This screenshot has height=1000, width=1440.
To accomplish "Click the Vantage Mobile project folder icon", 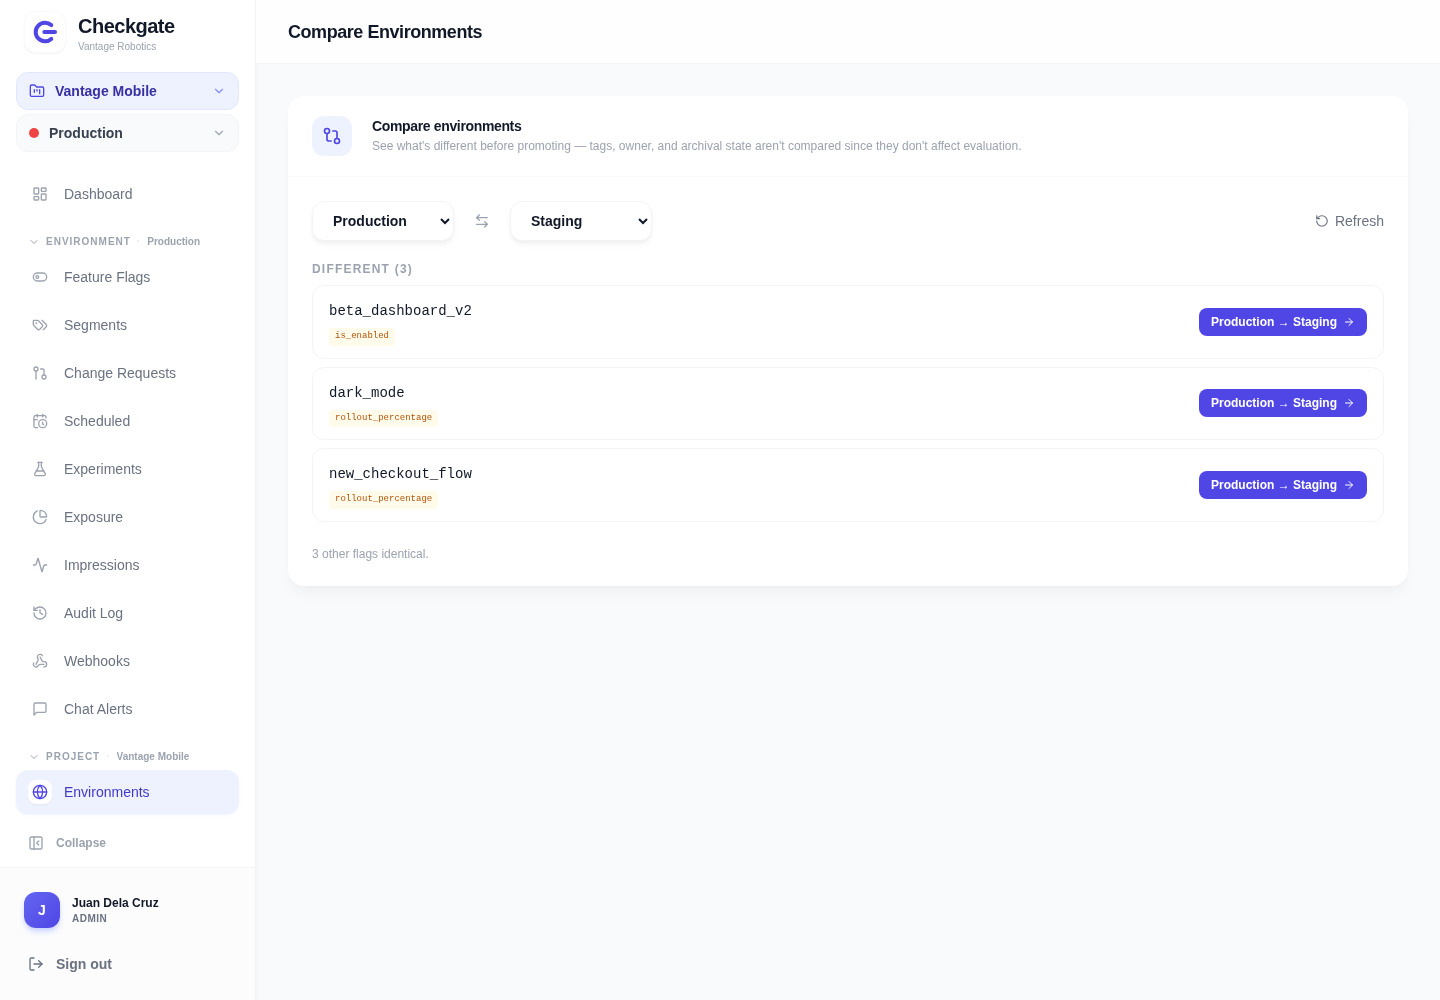I will [x=37, y=91].
